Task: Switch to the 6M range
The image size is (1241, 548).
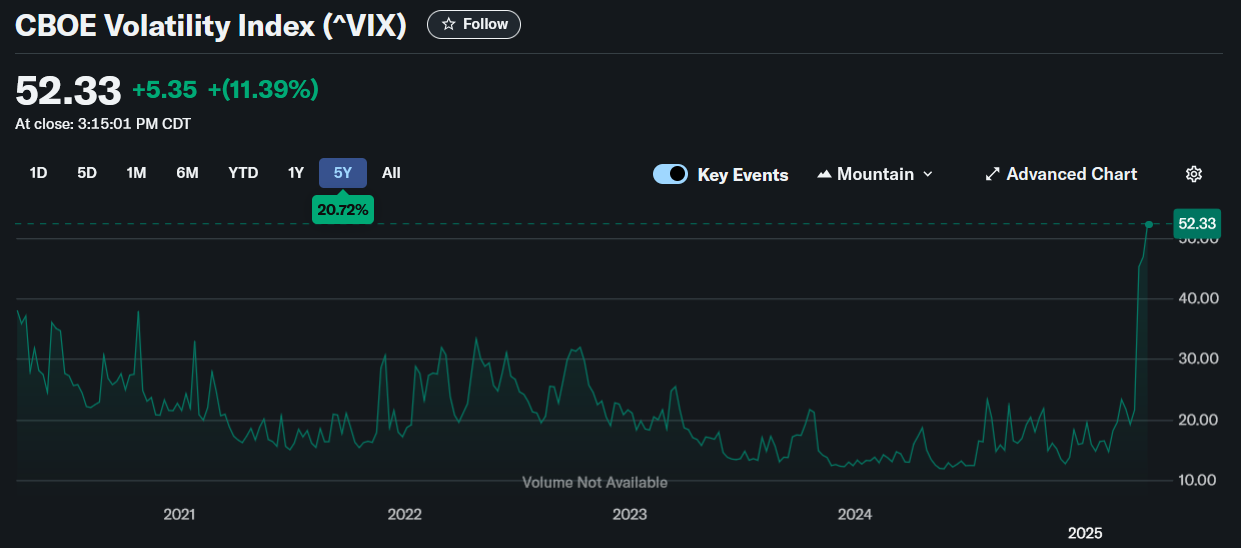Action: (187, 173)
